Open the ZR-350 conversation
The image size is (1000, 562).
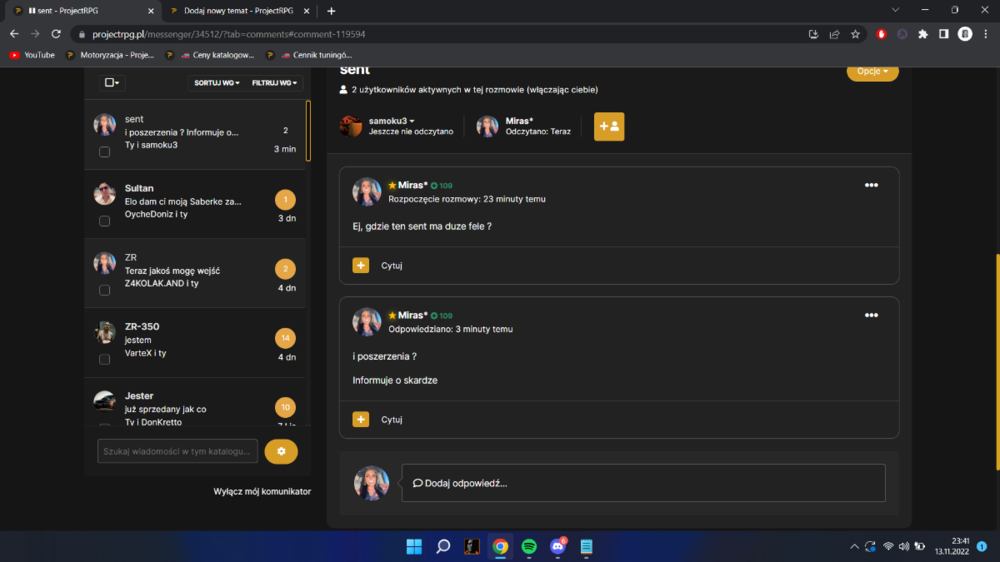click(195, 343)
